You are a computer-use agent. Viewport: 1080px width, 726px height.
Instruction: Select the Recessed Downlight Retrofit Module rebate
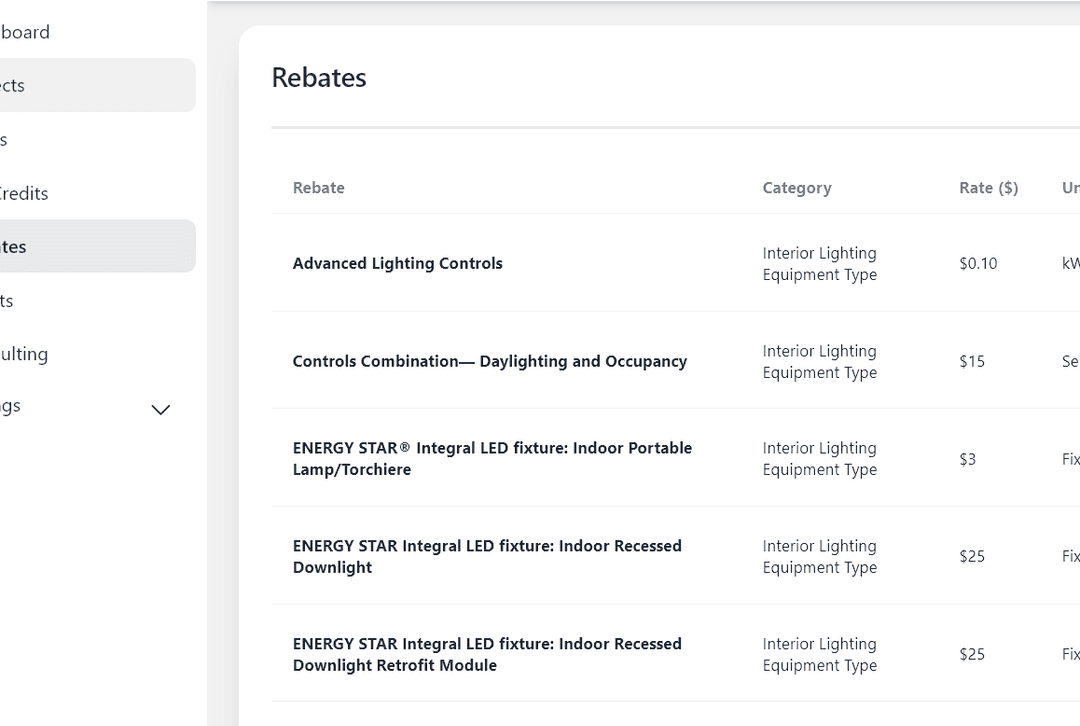coord(487,654)
